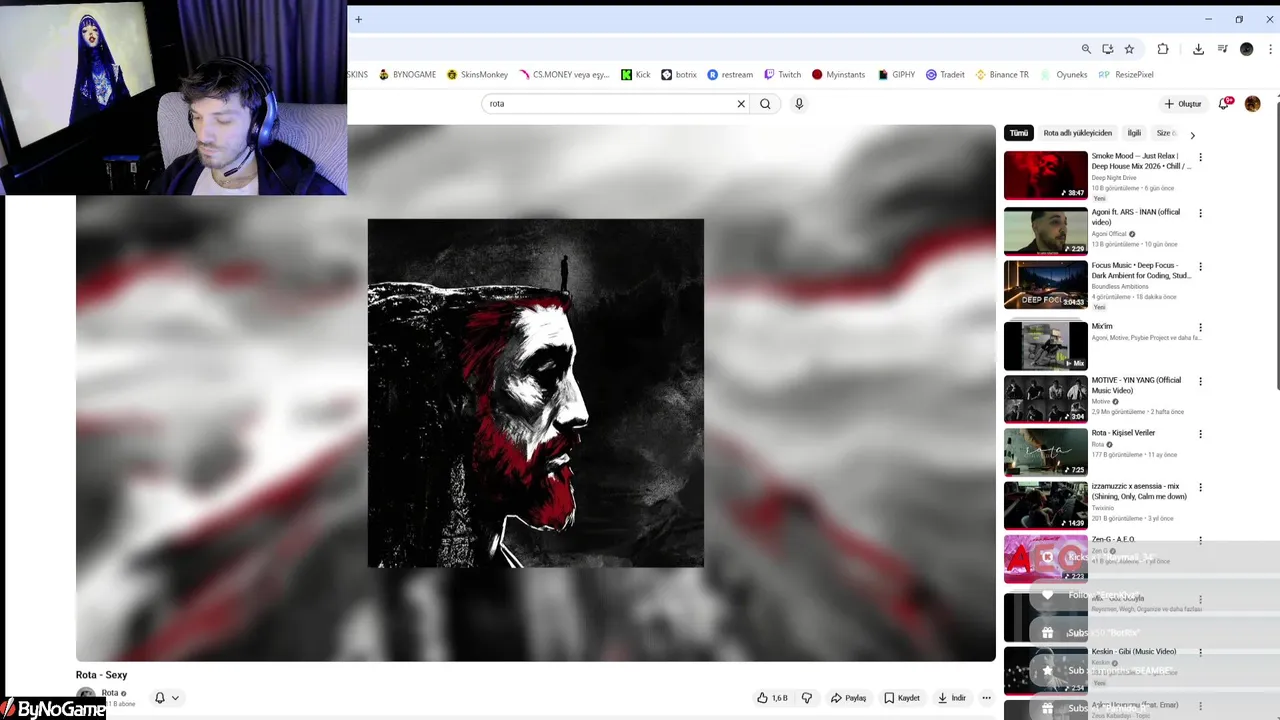
Task: Open the Chrome profile avatar
Action: coord(1246,49)
